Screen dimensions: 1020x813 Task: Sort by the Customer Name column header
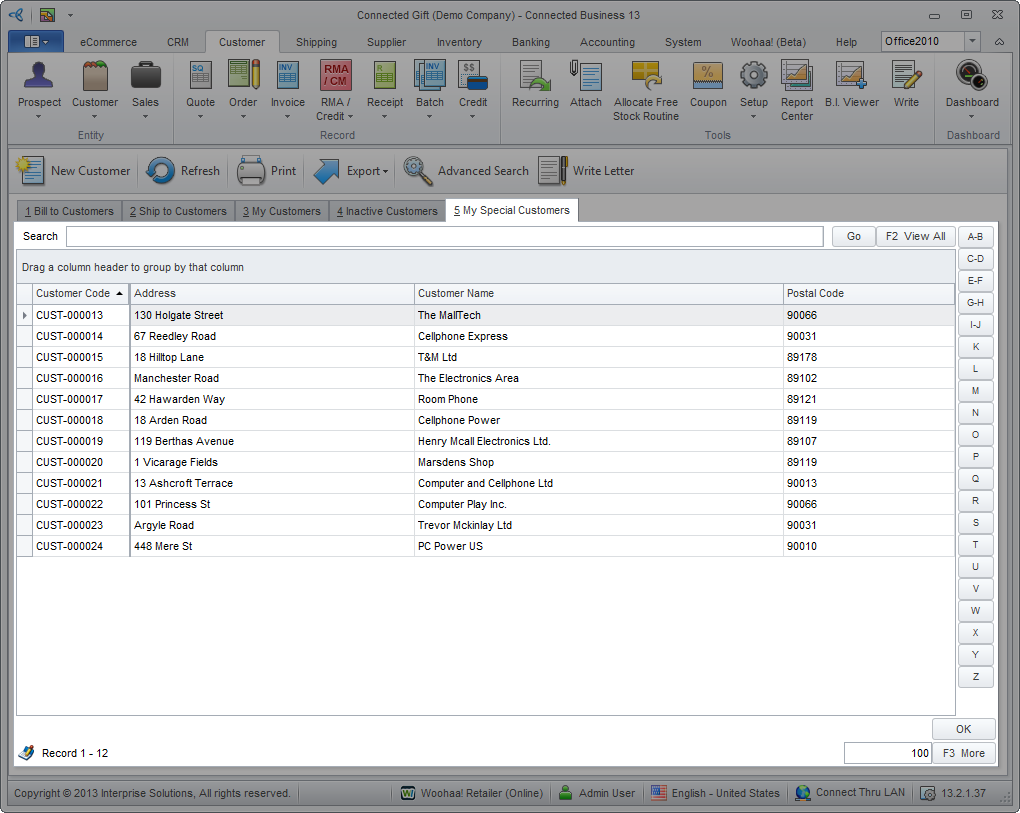click(x=598, y=293)
